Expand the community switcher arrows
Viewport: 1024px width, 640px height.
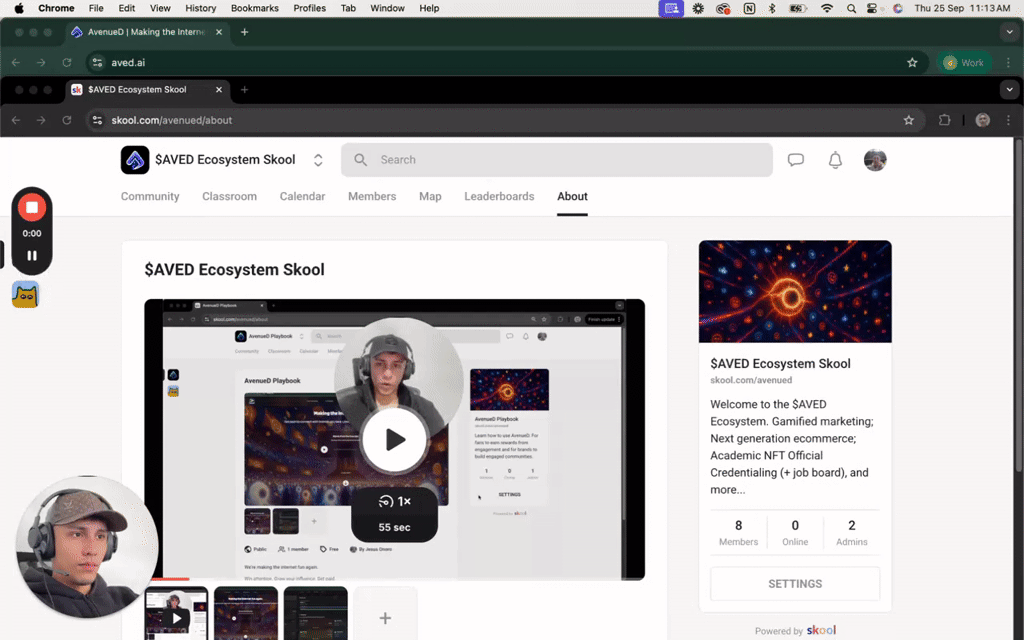point(318,160)
